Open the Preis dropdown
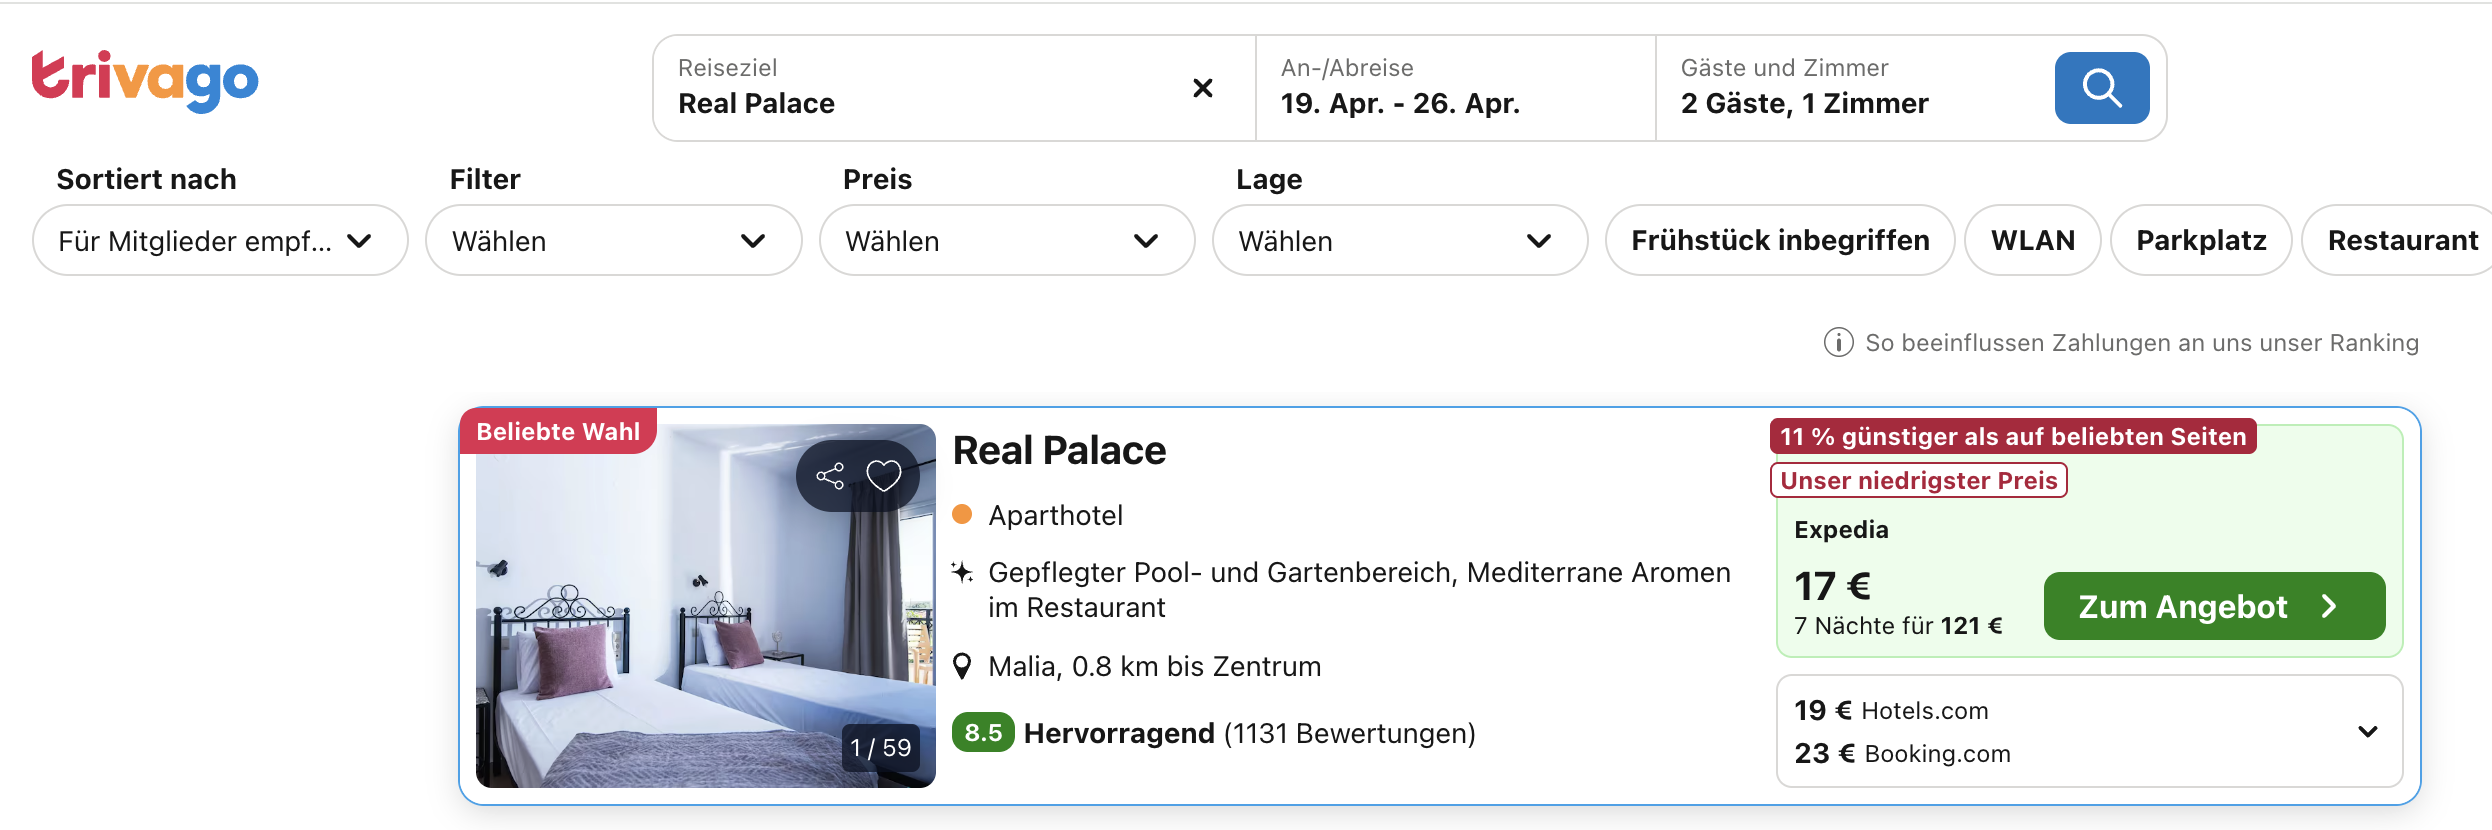Viewport: 2492px width, 830px height. click(1006, 241)
